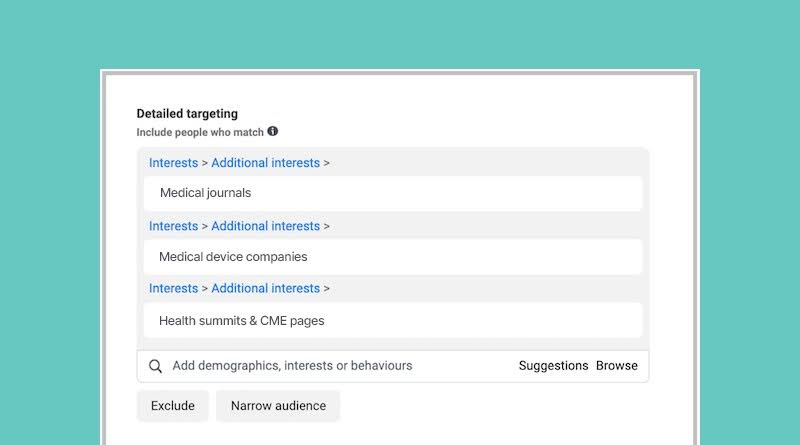
Task: Click Interests link above Medical journals
Action: [173, 163]
